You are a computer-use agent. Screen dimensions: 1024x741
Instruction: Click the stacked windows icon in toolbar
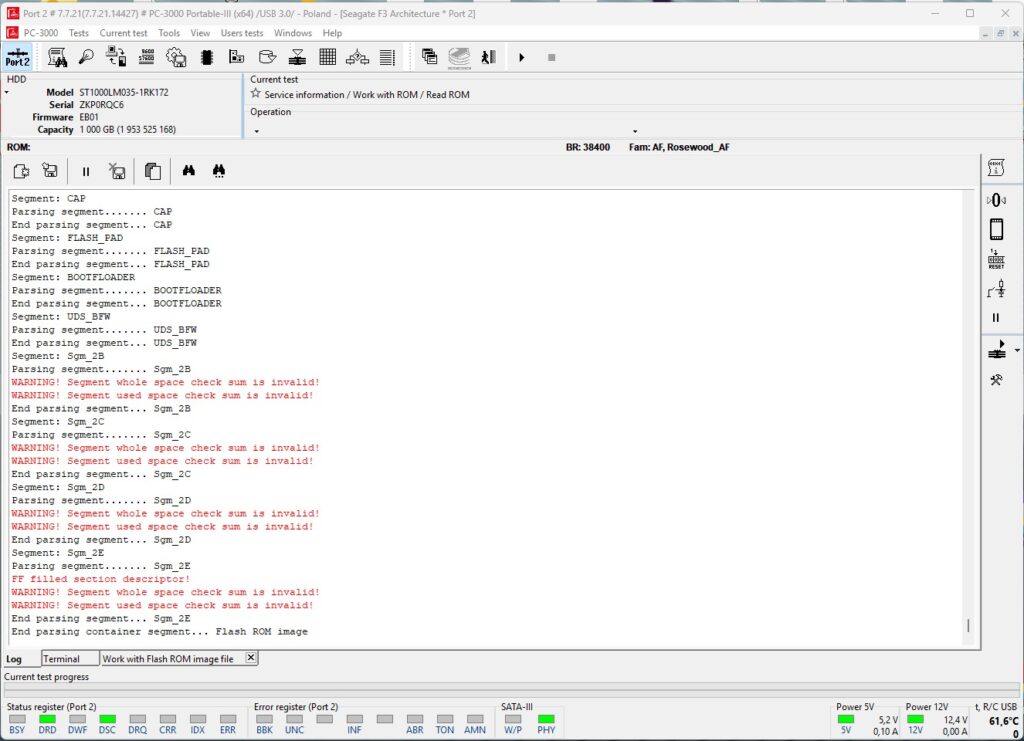point(429,57)
